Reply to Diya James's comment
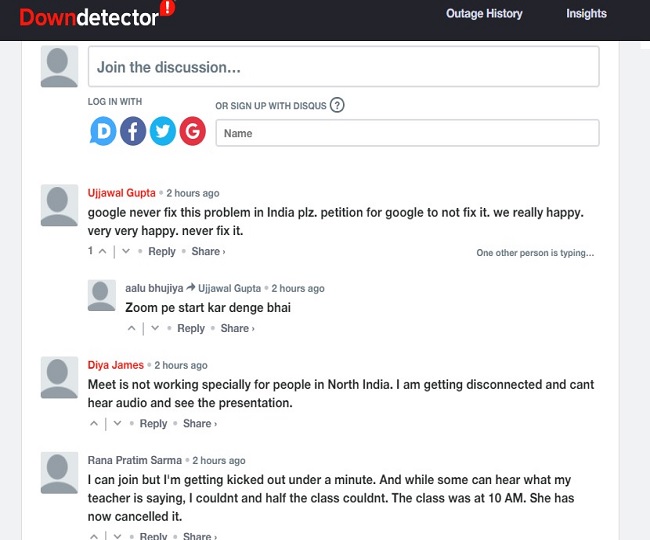Image resolution: width=650 pixels, height=540 pixels. click(153, 424)
